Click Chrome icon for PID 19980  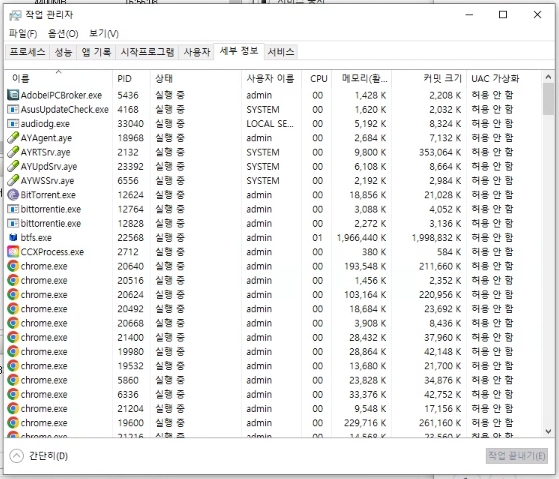click(x=13, y=351)
